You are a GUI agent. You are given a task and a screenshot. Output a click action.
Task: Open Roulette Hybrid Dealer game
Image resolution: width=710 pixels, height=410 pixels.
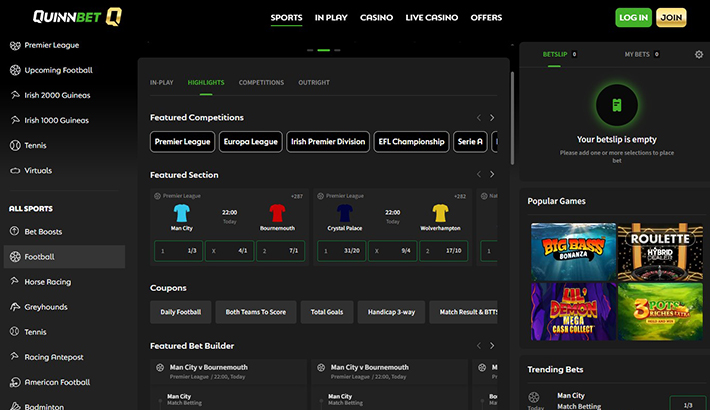[x=660, y=252]
